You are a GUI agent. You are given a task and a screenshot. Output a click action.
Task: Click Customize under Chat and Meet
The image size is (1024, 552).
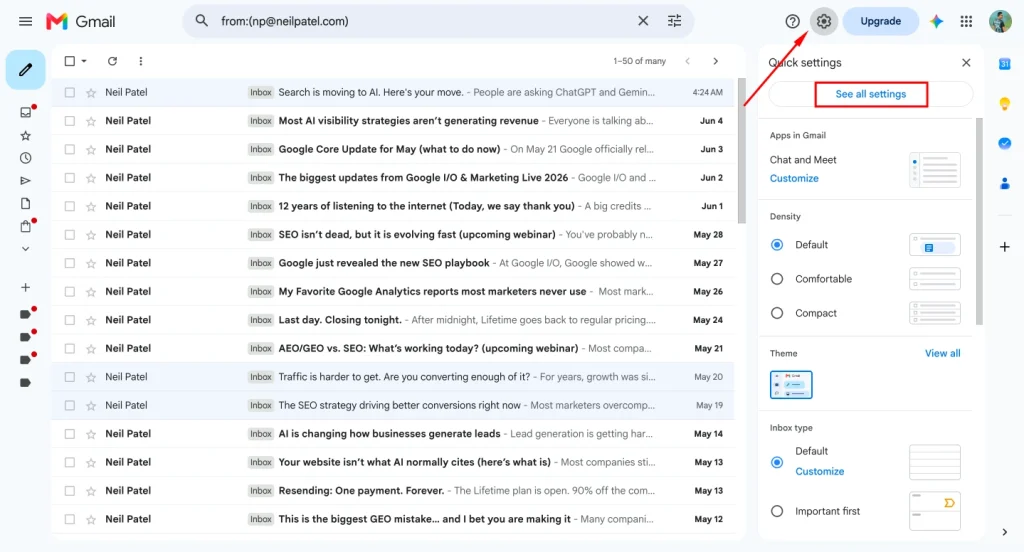(793, 178)
